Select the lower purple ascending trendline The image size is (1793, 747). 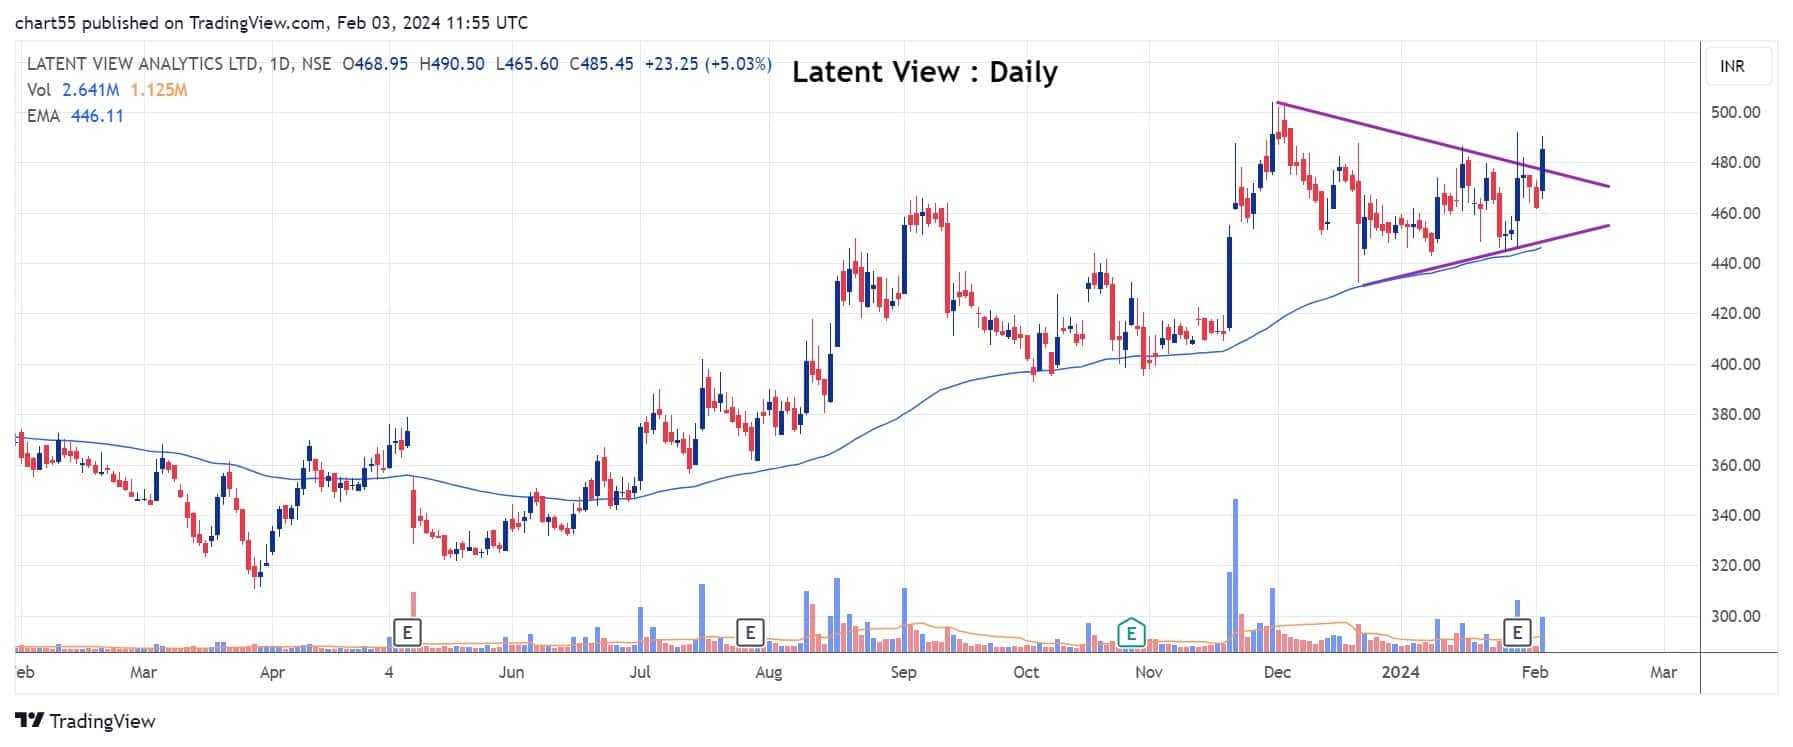pos(1480,256)
